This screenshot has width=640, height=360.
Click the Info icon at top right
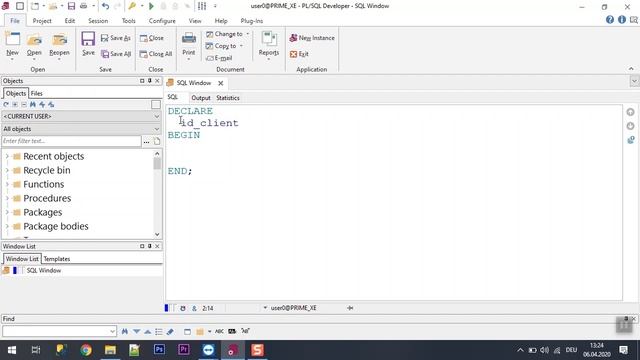tap(622, 20)
